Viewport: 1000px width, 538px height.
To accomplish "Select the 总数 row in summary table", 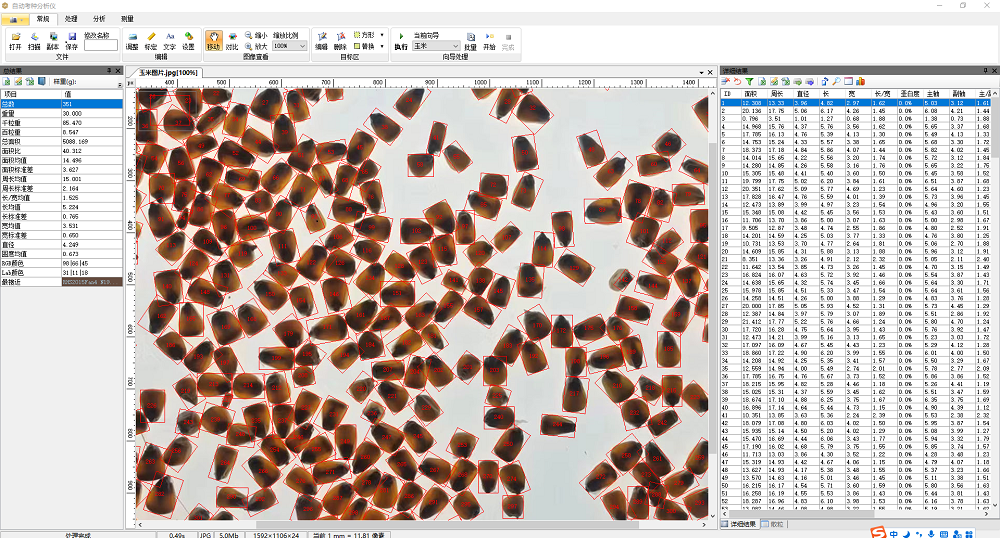I will (60, 103).
